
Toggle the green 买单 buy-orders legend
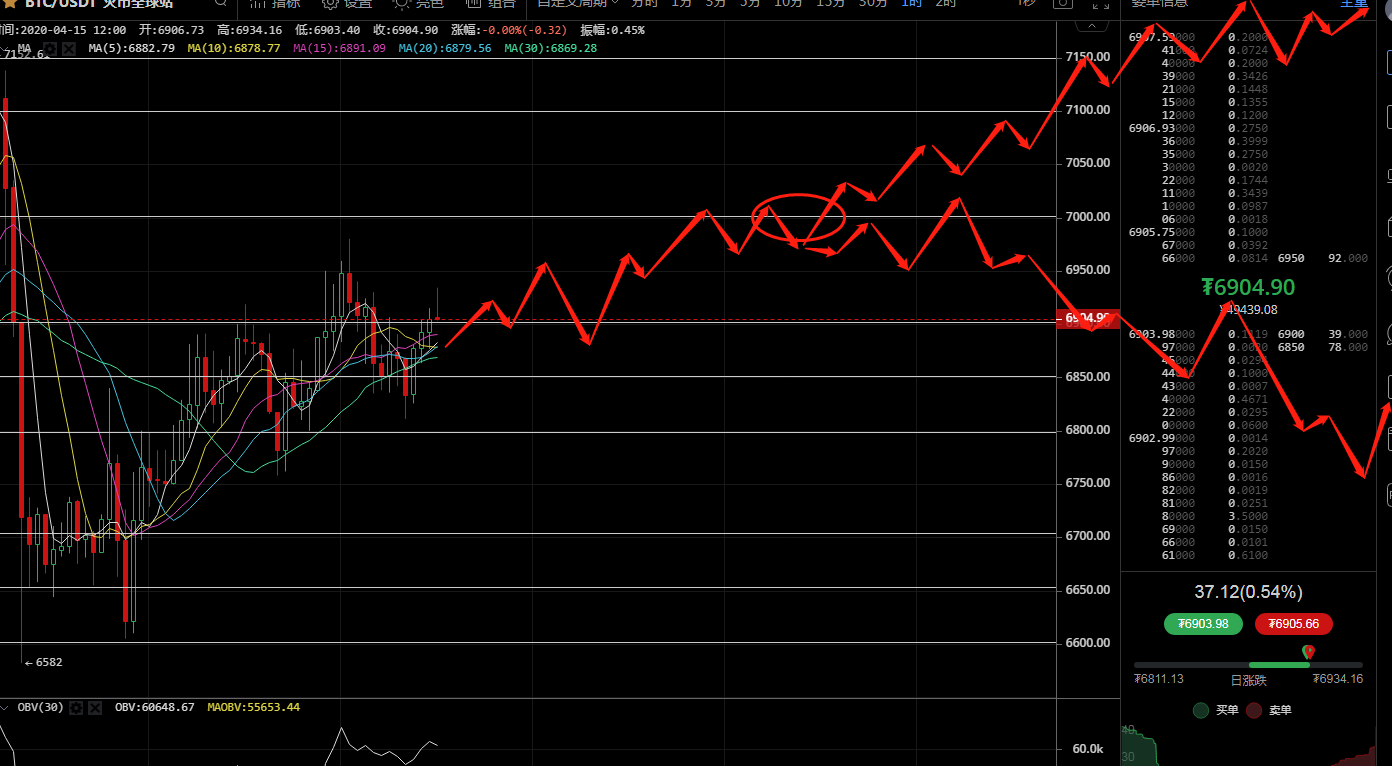point(1217,710)
